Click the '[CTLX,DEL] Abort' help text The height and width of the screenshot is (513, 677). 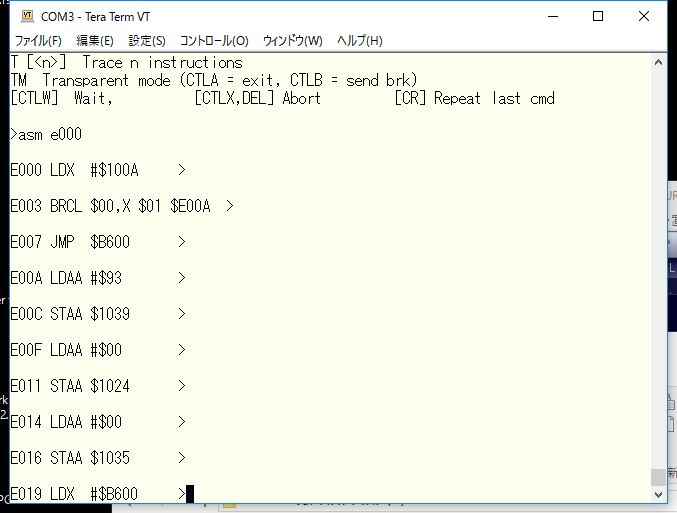[257, 98]
